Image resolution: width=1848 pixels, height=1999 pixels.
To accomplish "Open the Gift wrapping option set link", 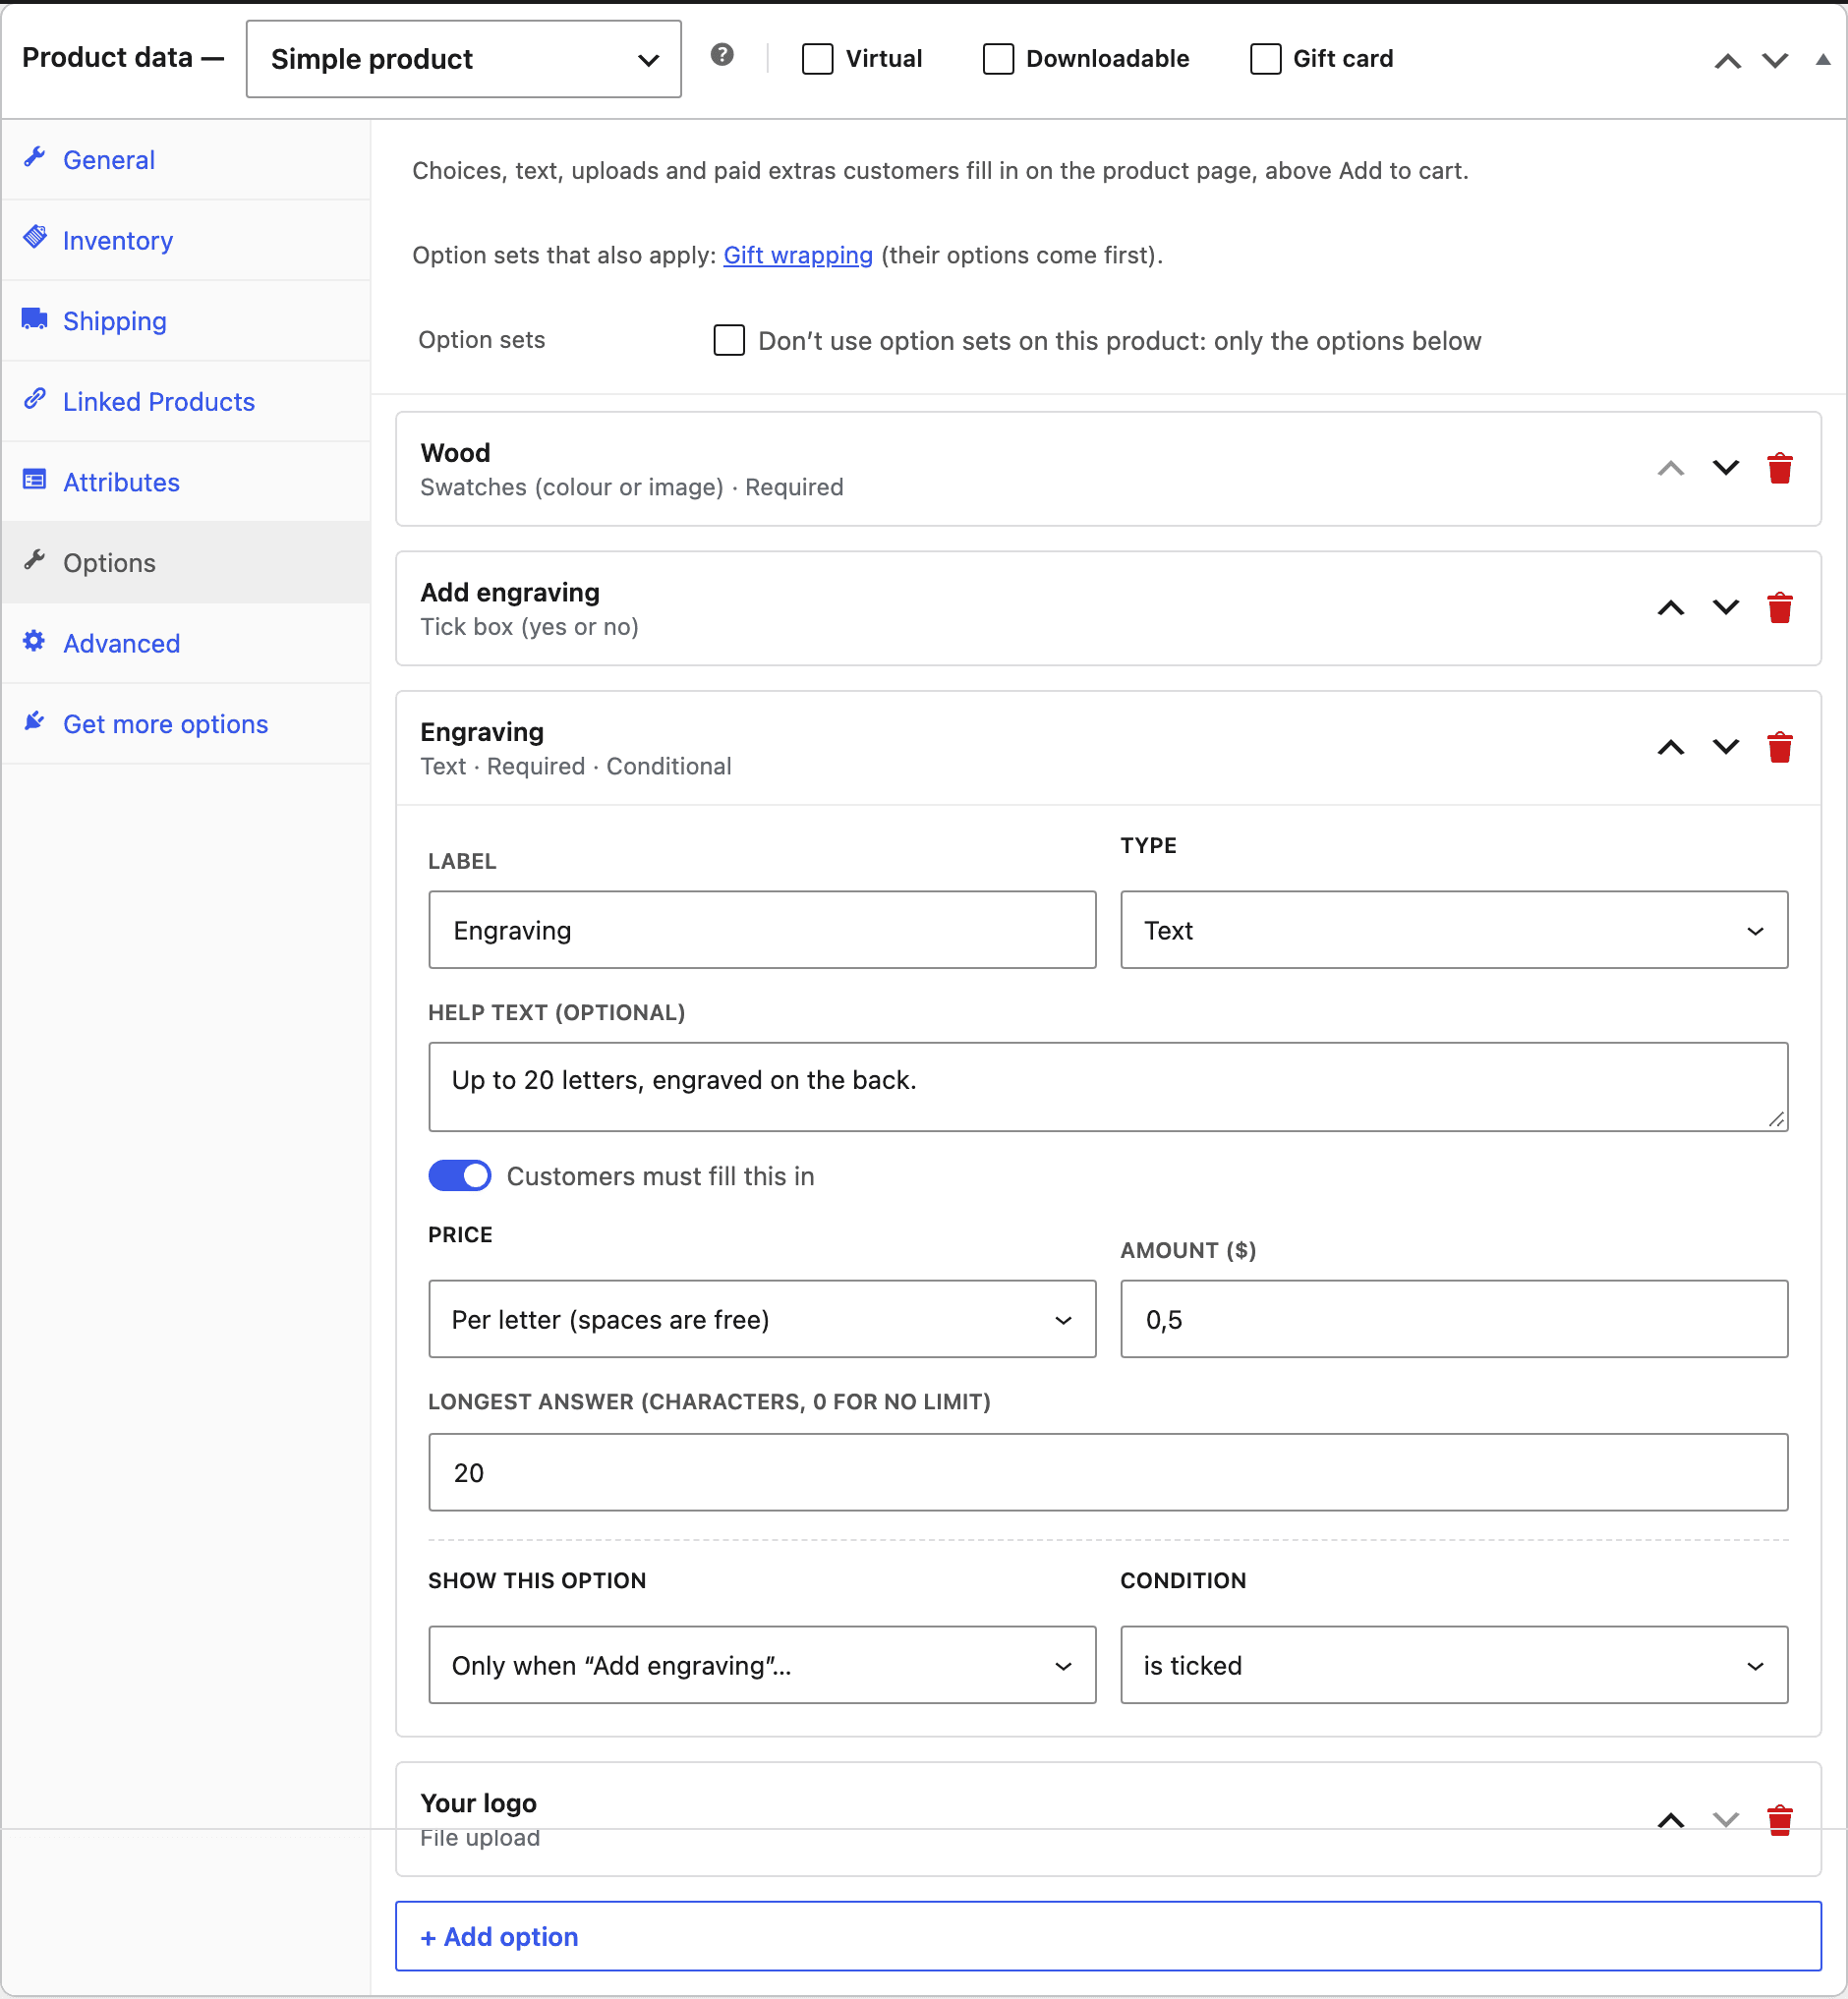I will point(797,255).
